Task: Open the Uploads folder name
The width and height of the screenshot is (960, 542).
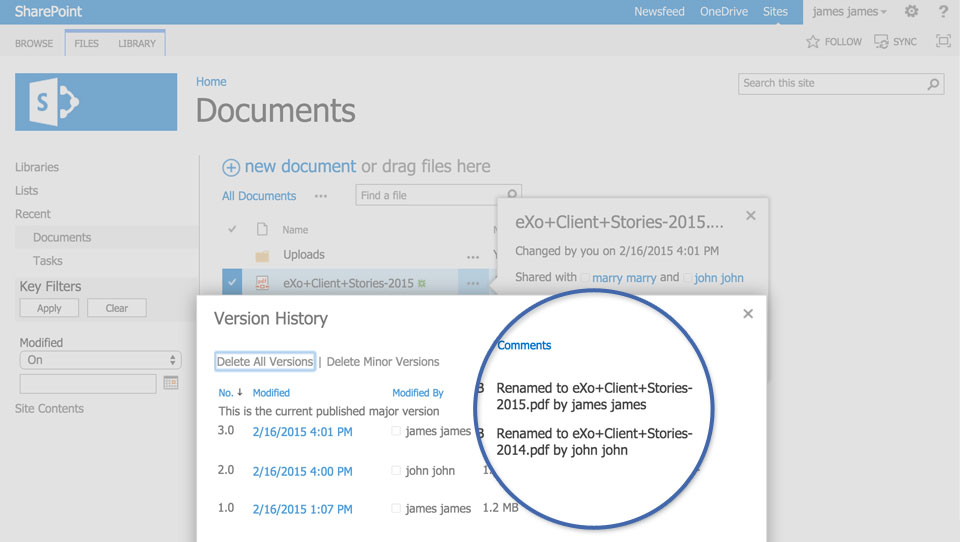Action: [x=304, y=255]
